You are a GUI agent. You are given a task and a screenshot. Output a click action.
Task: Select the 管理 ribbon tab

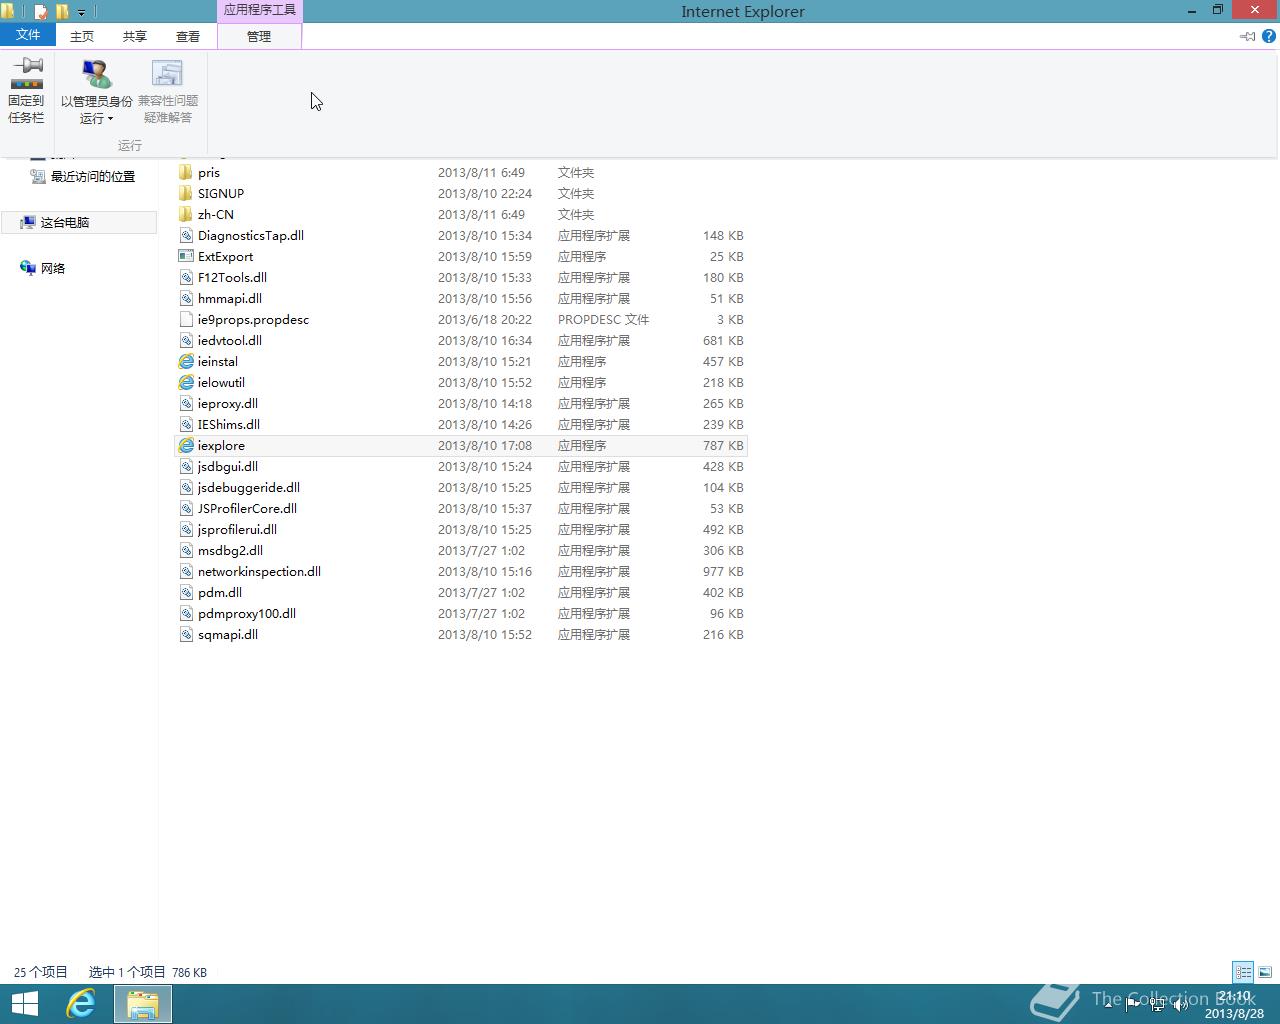coord(259,36)
